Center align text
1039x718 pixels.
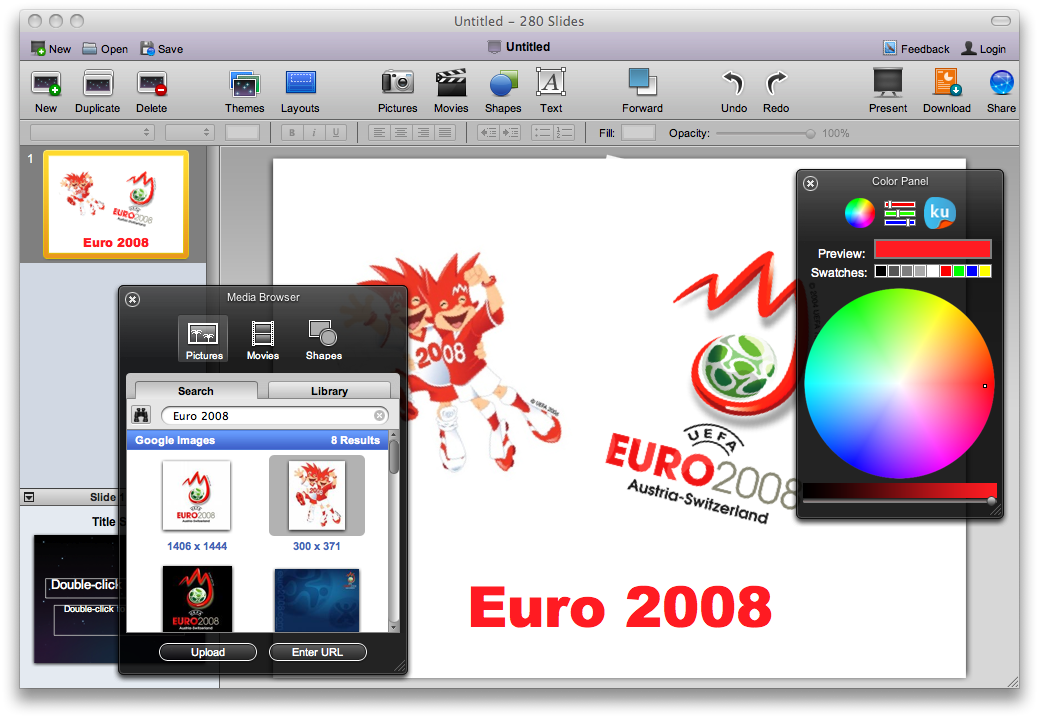click(401, 133)
